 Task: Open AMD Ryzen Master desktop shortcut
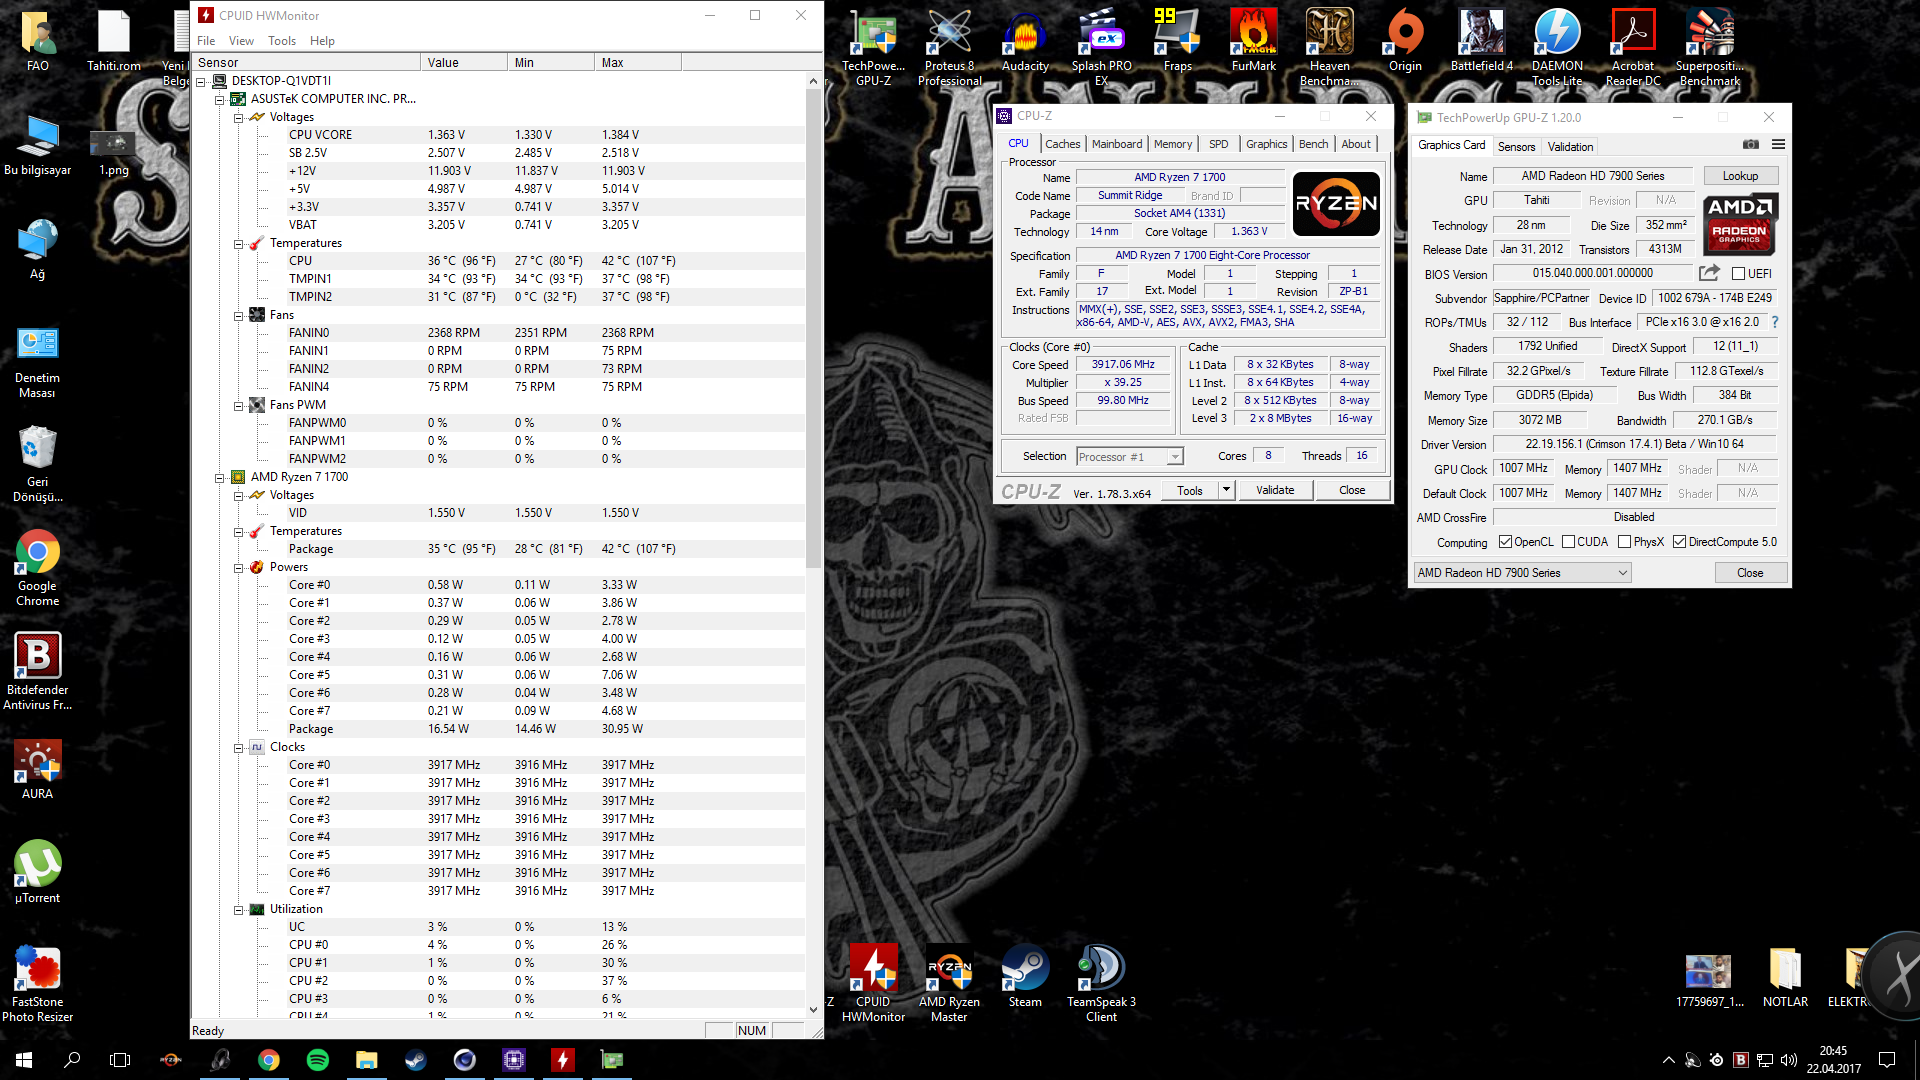tap(949, 983)
